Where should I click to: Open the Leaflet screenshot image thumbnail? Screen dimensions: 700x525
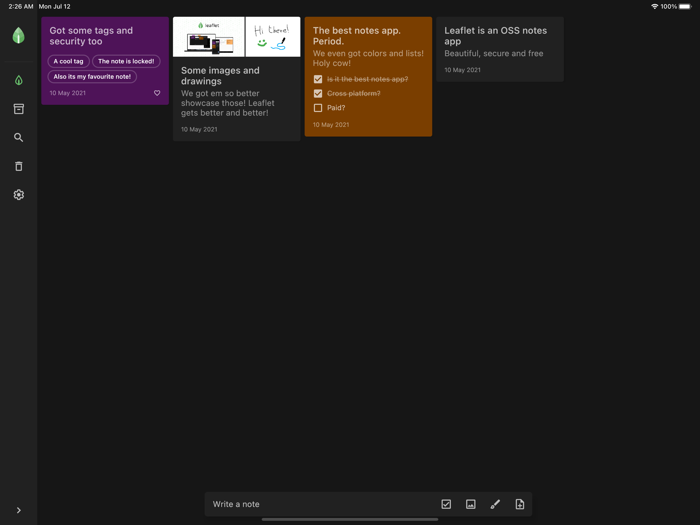208,37
